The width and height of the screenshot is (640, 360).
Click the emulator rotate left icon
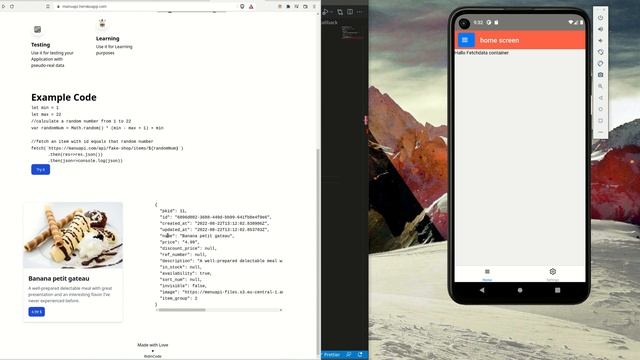point(600,52)
